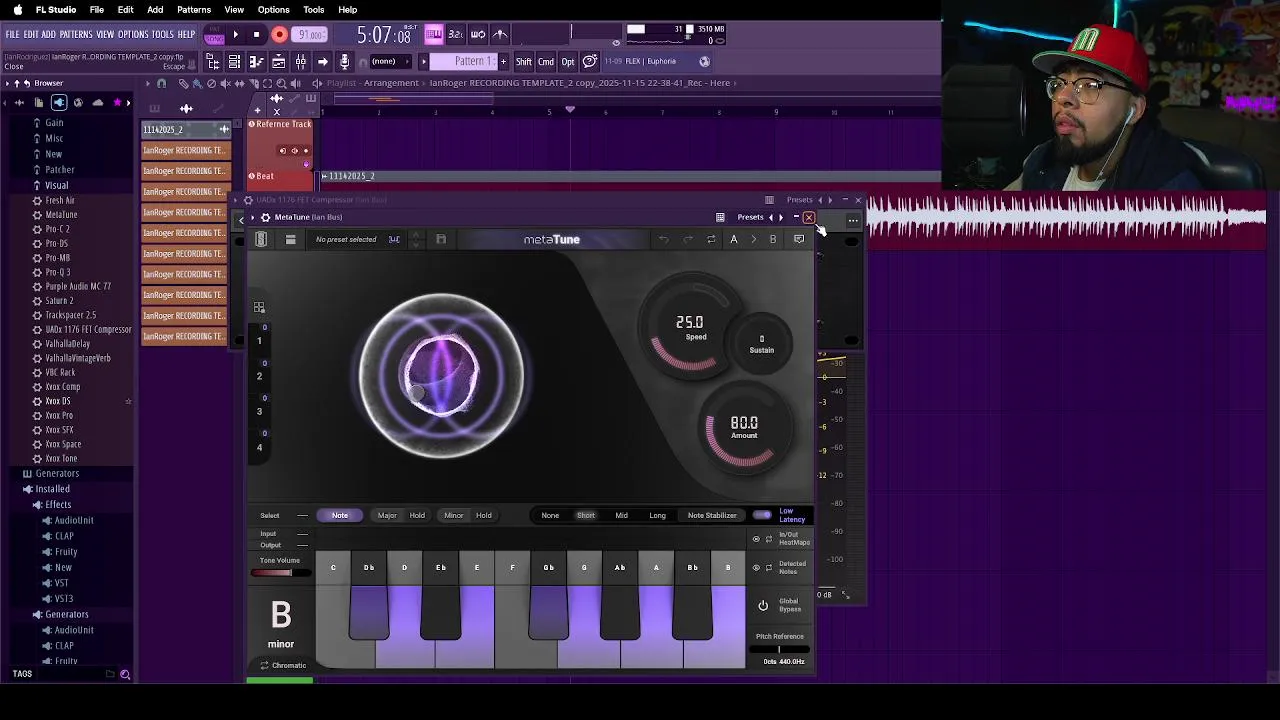Image resolution: width=1280 pixels, height=720 pixels.
Task: Click the metronome icon in top toolbar
Action: [500, 35]
